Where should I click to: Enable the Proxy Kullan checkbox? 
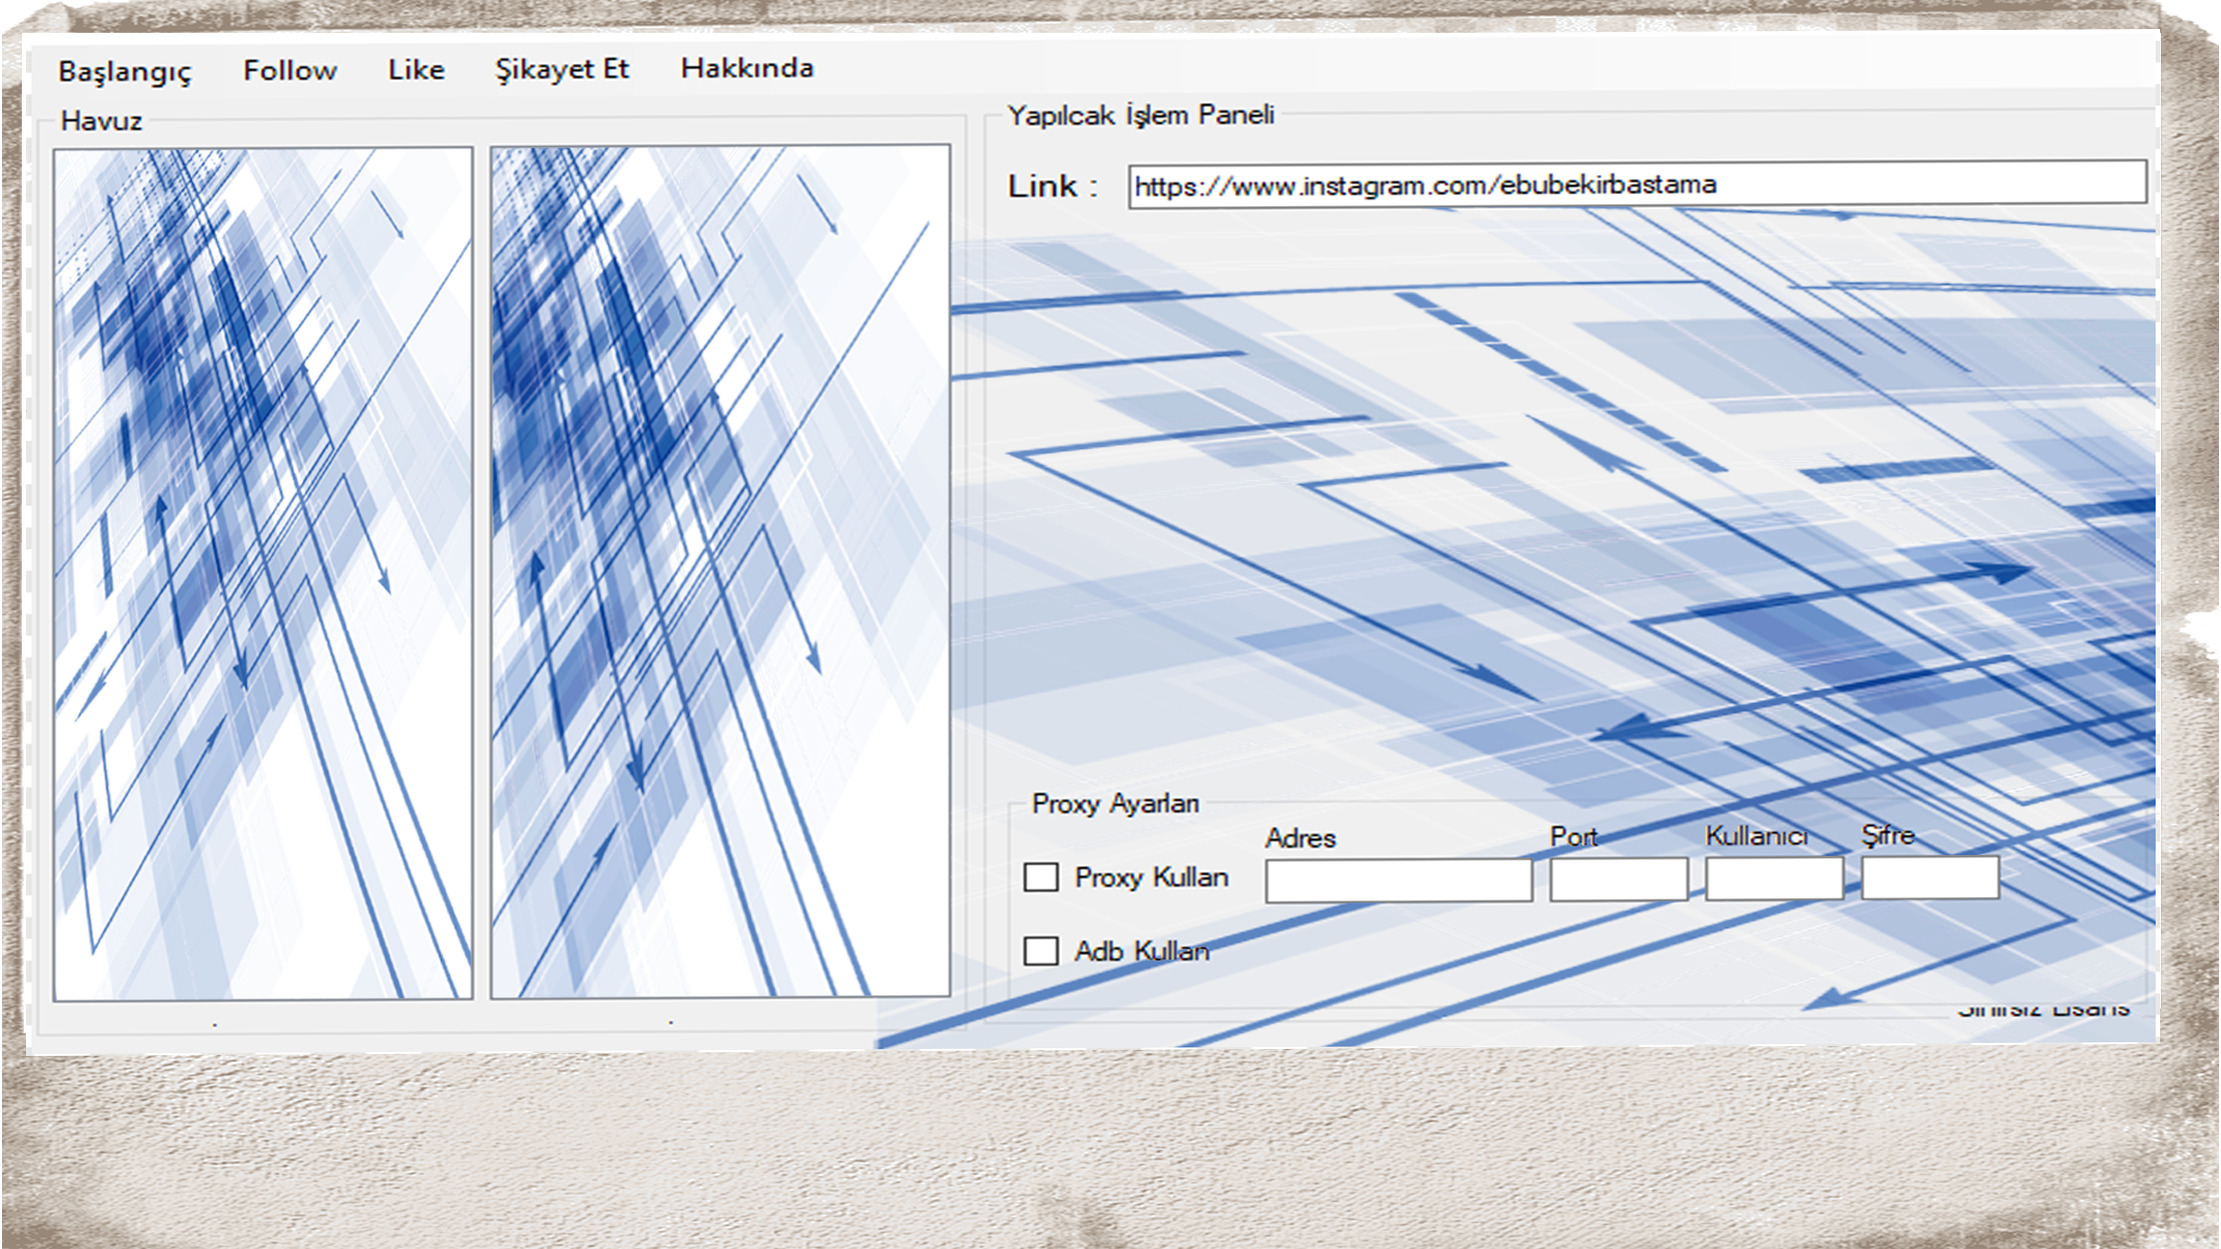[1041, 877]
